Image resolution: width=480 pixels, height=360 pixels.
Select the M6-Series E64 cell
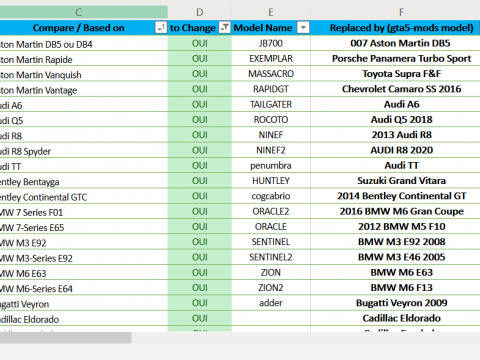(x=84, y=288)
